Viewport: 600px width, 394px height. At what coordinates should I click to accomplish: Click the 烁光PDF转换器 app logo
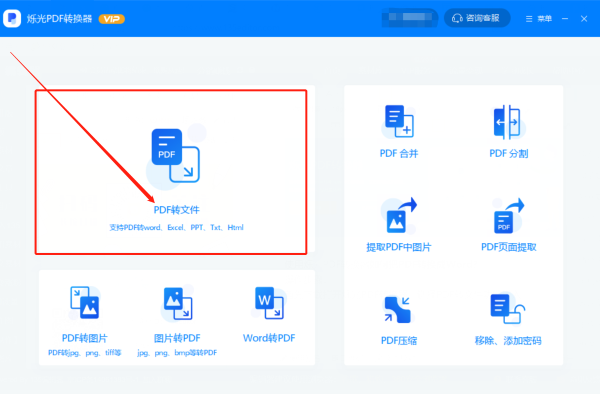(x=12, y=18)
